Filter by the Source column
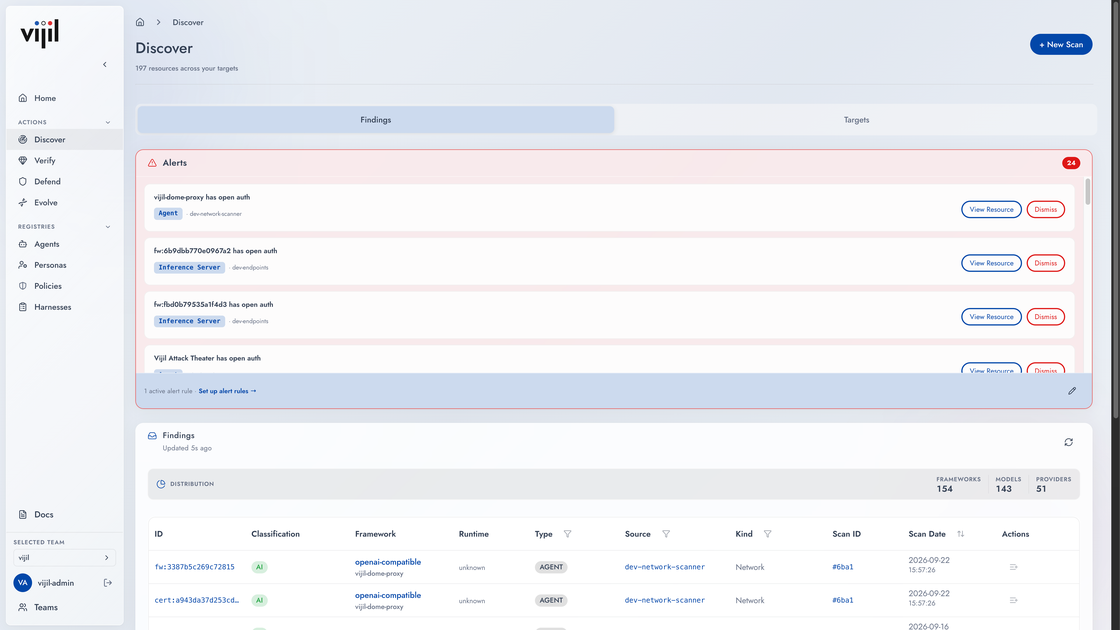Image resolution: width=1120 pixels, height=630 pixels. 666,534
